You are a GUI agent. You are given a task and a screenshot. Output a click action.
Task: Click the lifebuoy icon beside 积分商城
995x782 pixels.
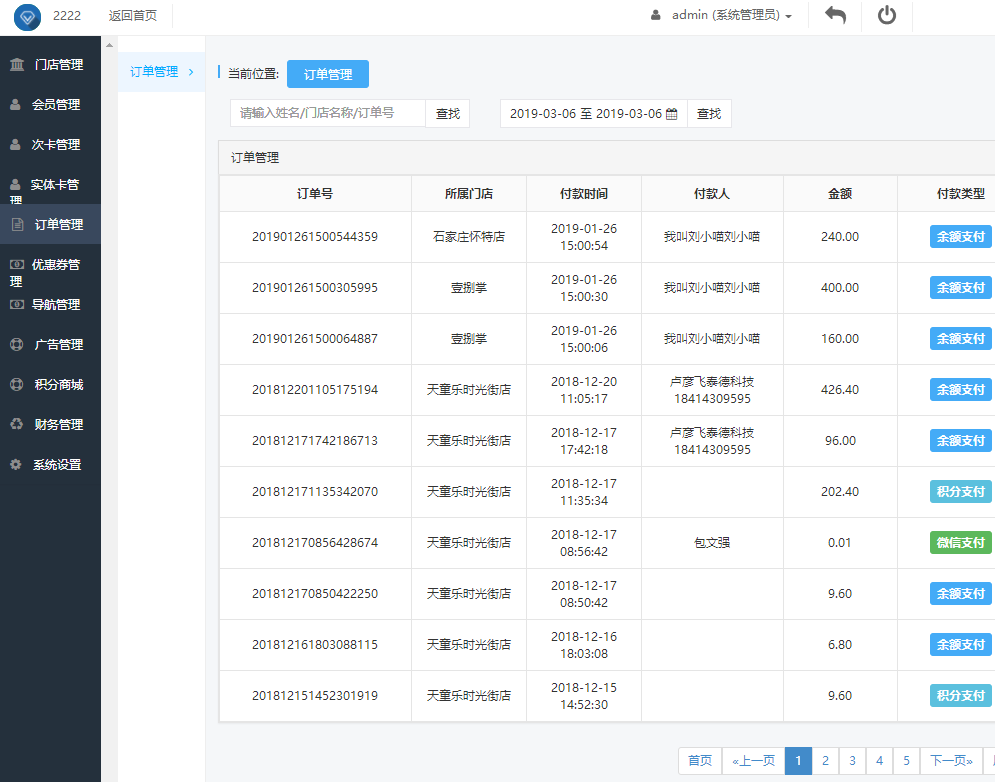point(17,385)
